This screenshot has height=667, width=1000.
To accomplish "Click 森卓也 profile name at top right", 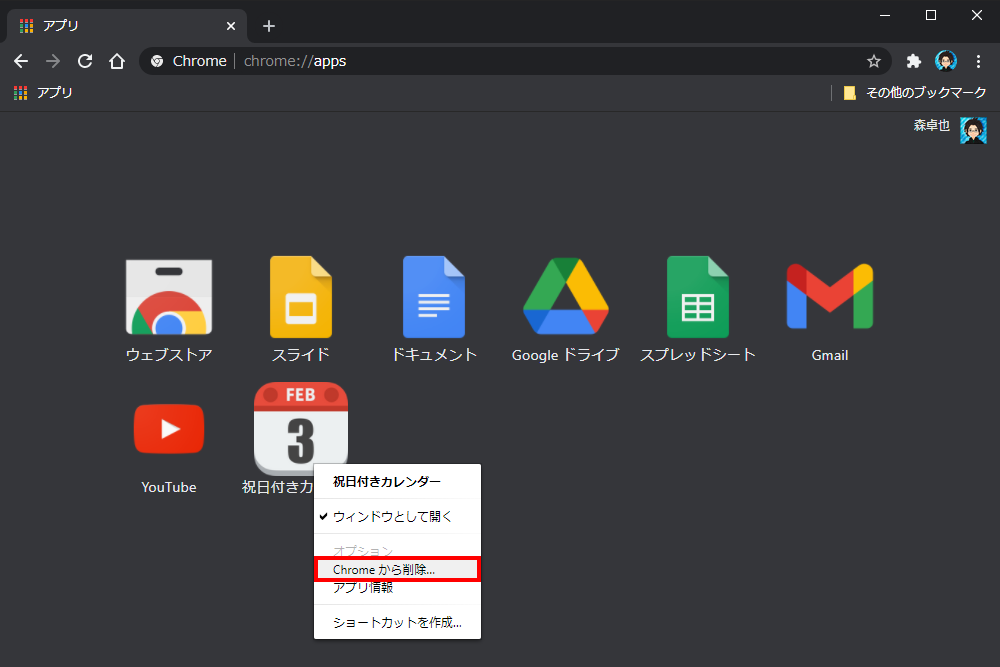I will 931,125.
